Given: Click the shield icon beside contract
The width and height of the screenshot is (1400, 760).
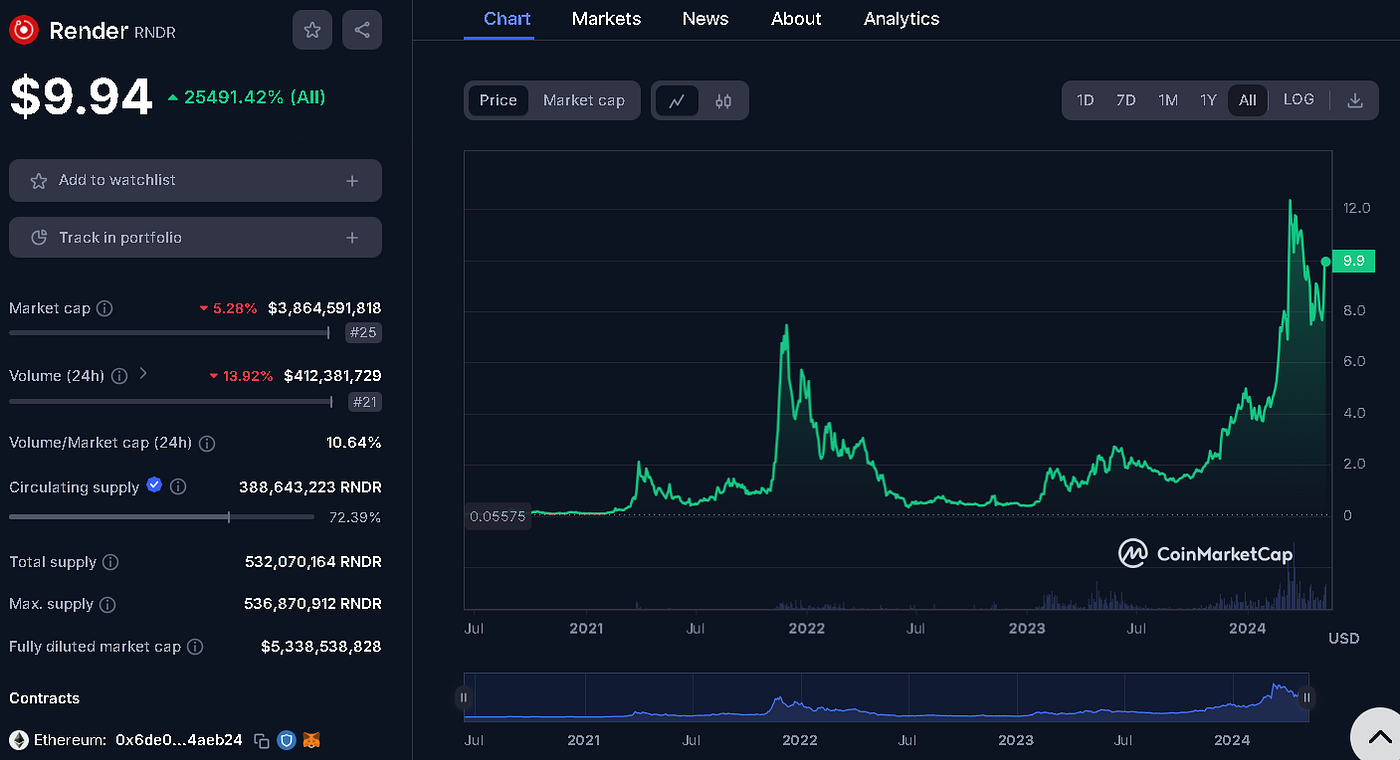Looking at the screenshot, I should coord(286,741).
